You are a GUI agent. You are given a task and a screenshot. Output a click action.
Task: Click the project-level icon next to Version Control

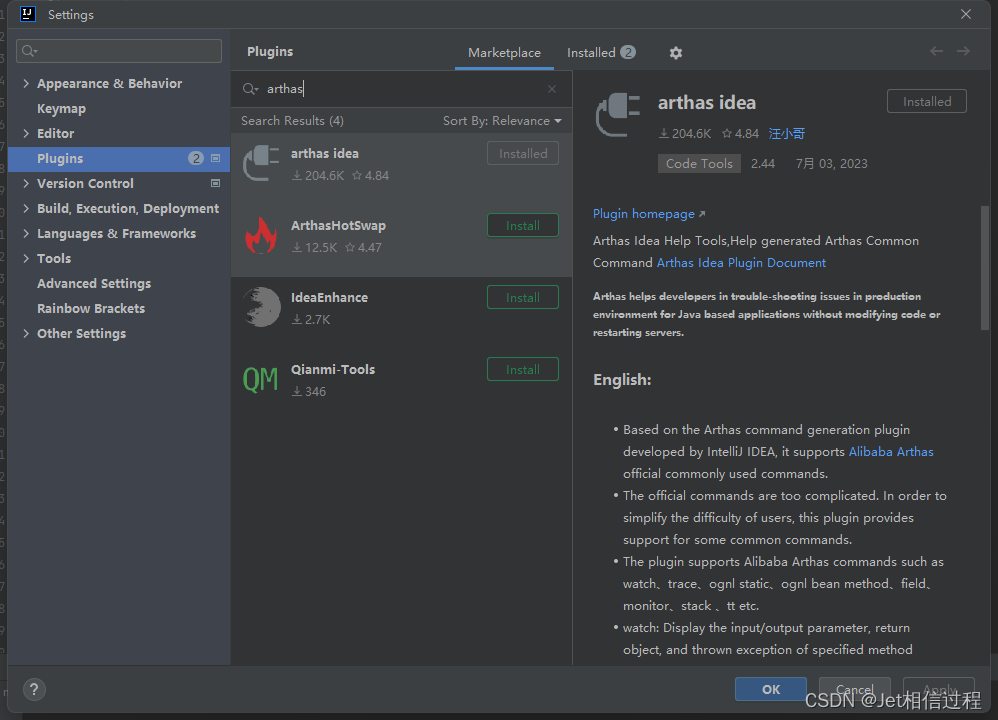tap(215, 183)
